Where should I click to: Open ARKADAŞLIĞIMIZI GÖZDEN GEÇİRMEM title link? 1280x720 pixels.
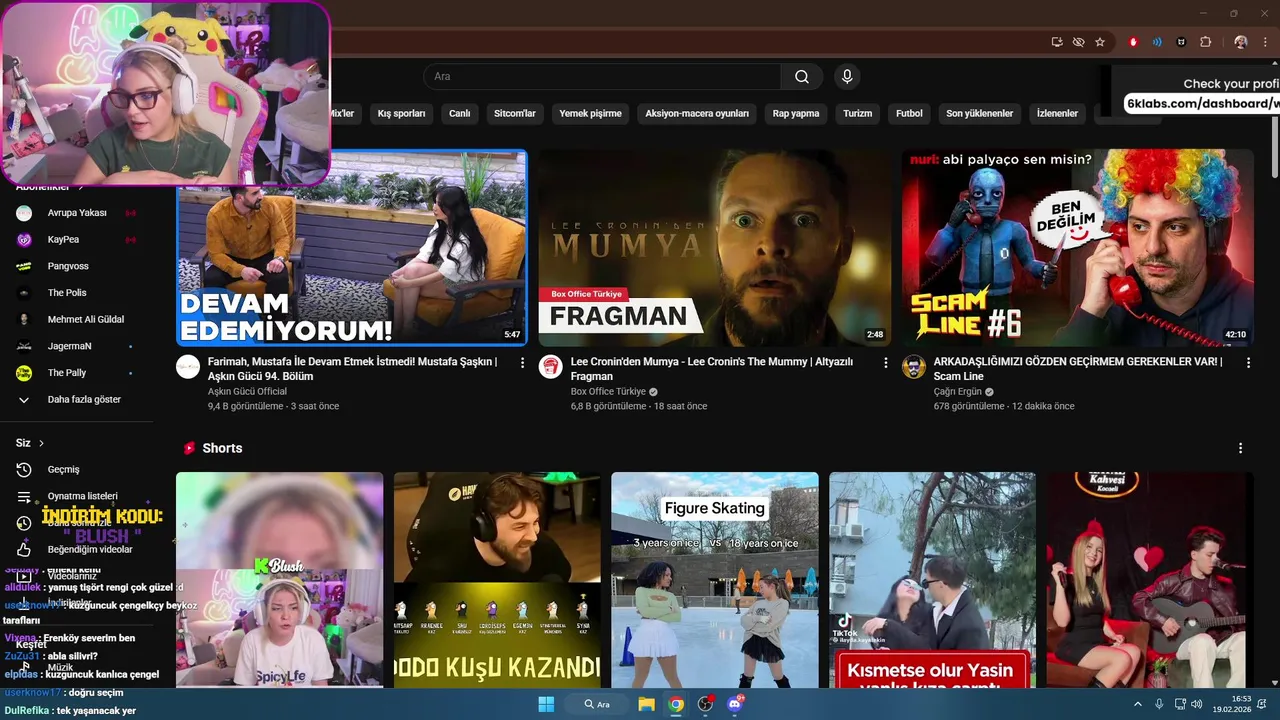(x=1078, y=369)
